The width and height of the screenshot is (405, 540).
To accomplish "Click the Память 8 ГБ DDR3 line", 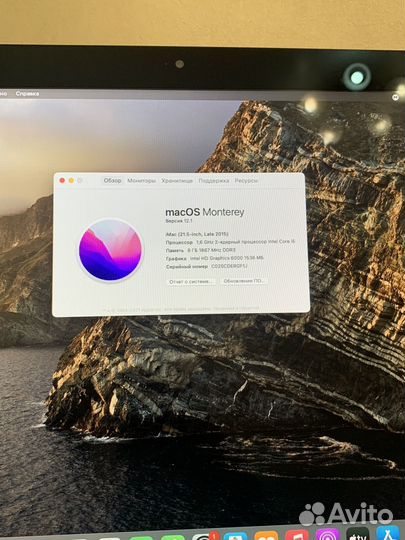I will tap(200, 250).
